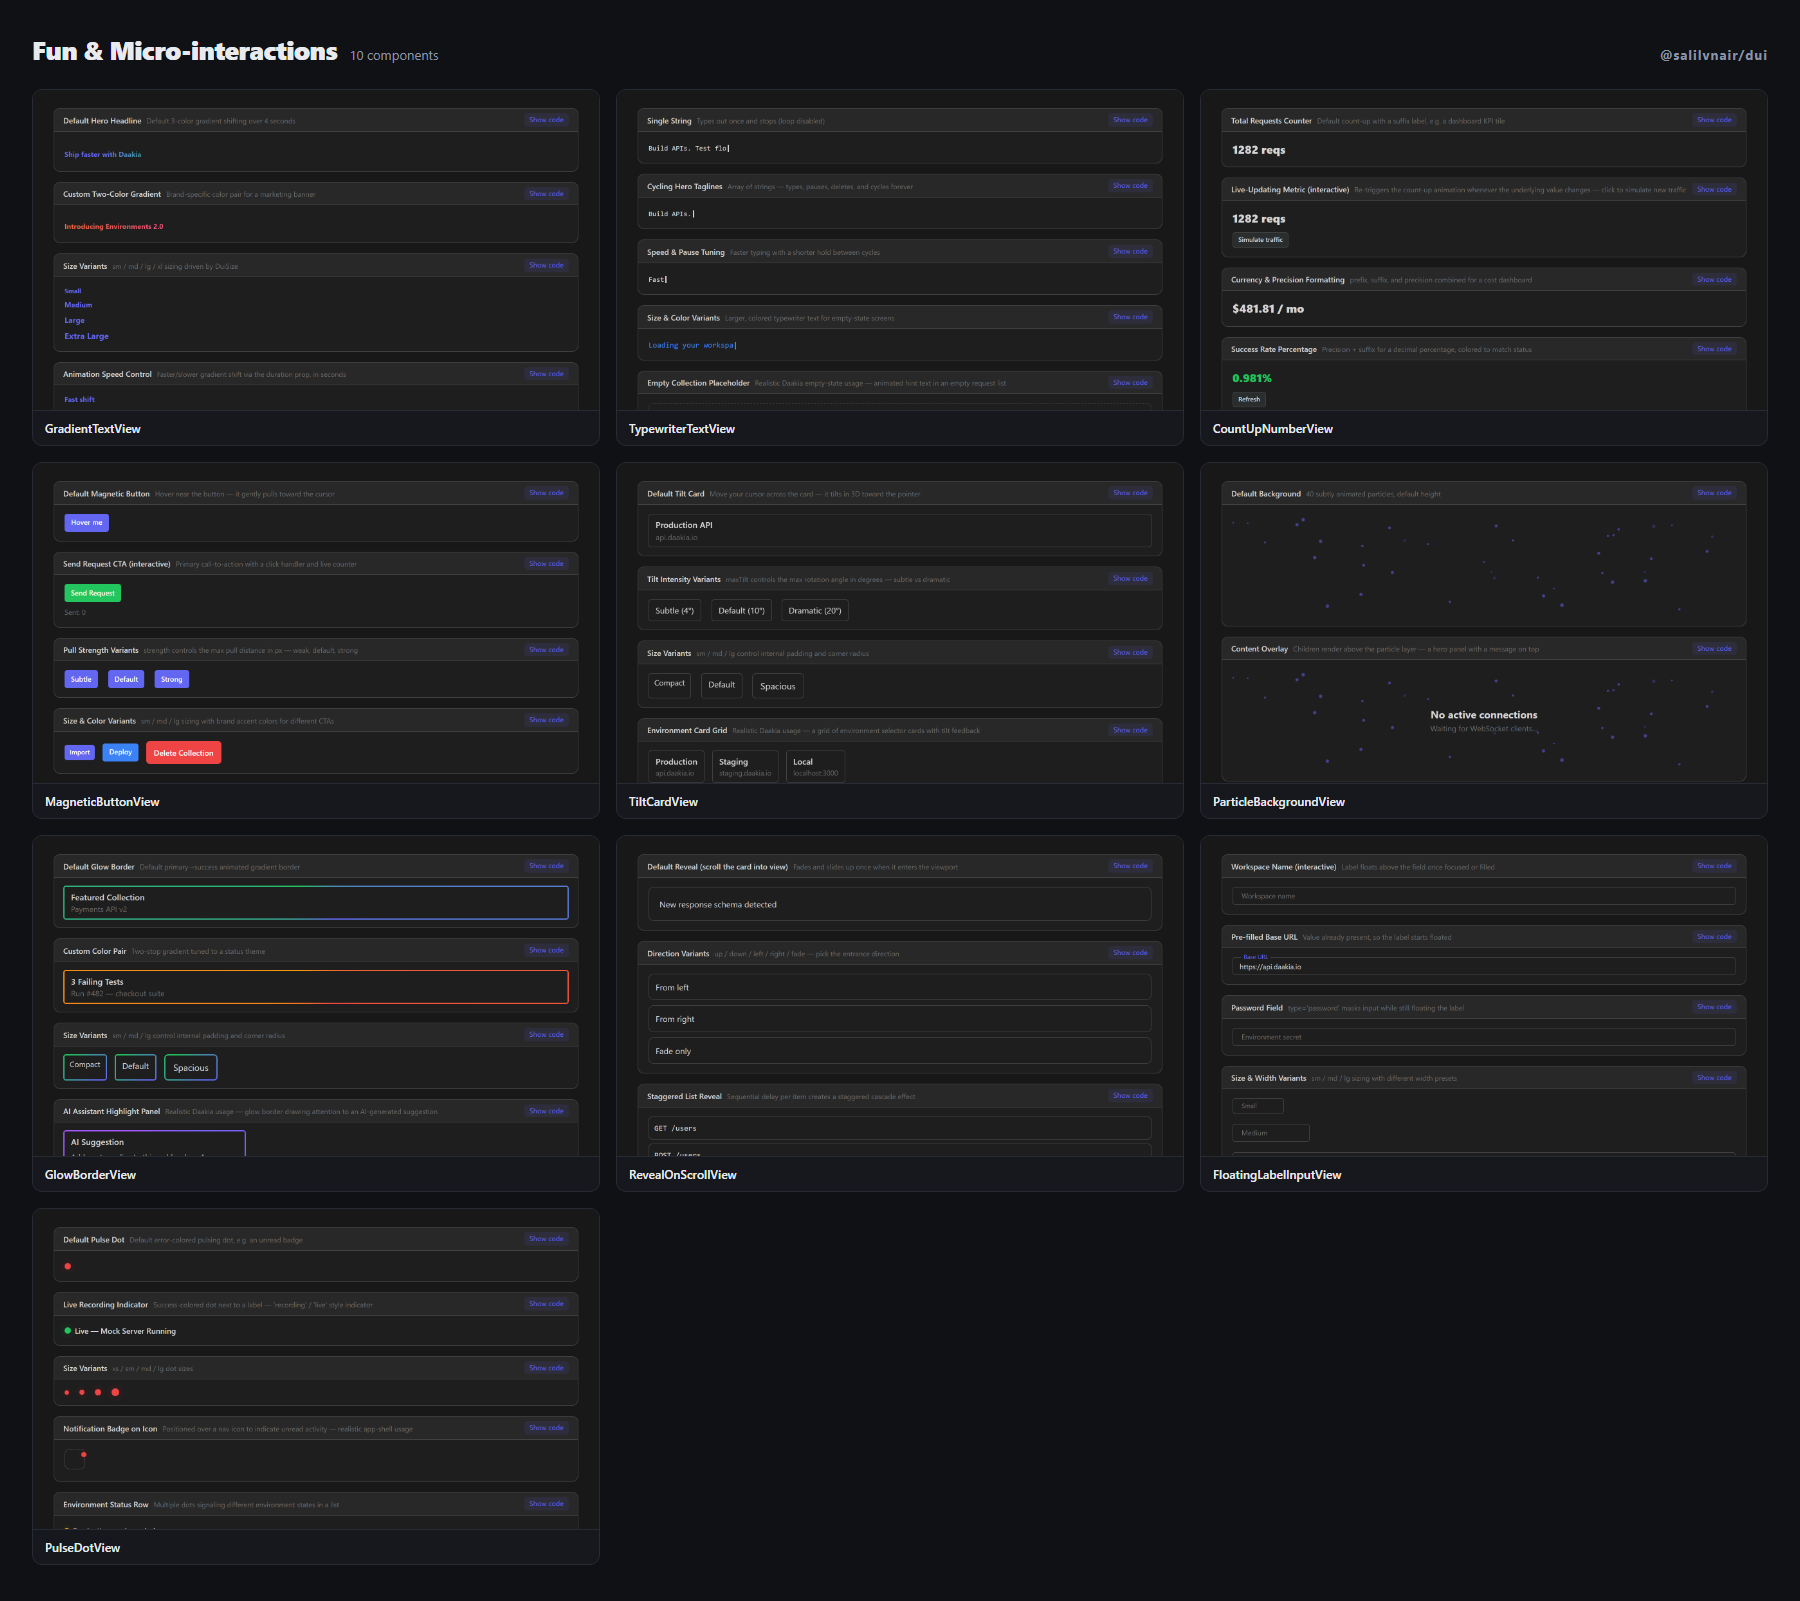The height and width of the screenshot is (1601, 1800).
Task: Click the blue Deploy button
Action: click(x=121, y=752)
